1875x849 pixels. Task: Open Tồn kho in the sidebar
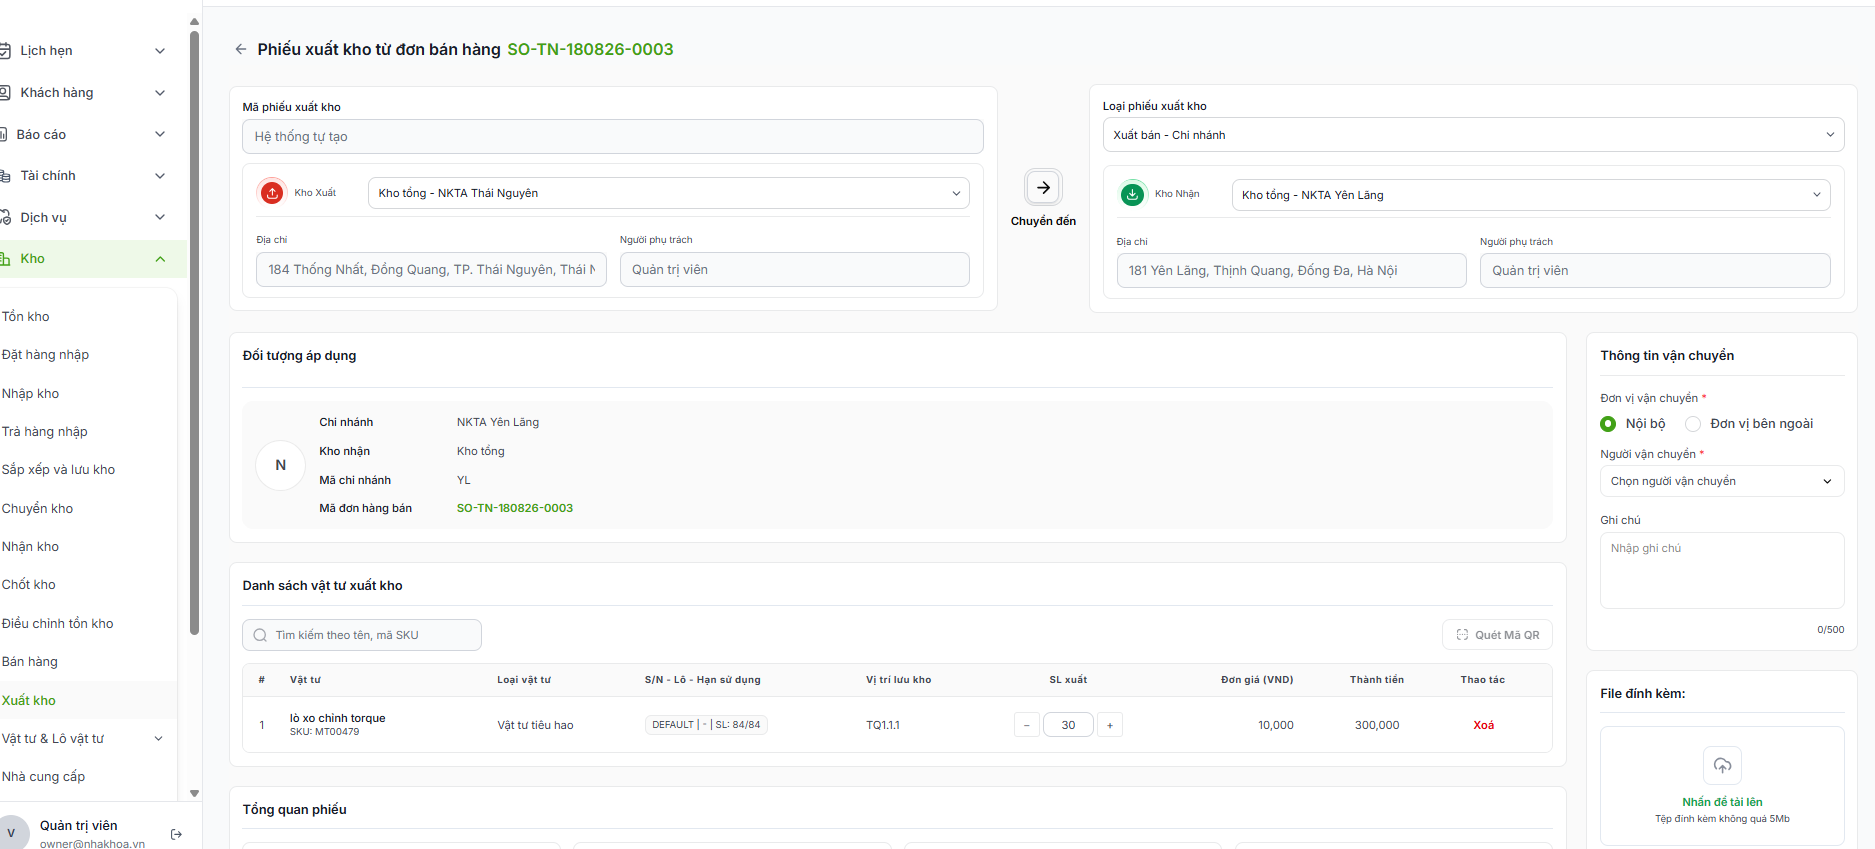coord(26,316)
